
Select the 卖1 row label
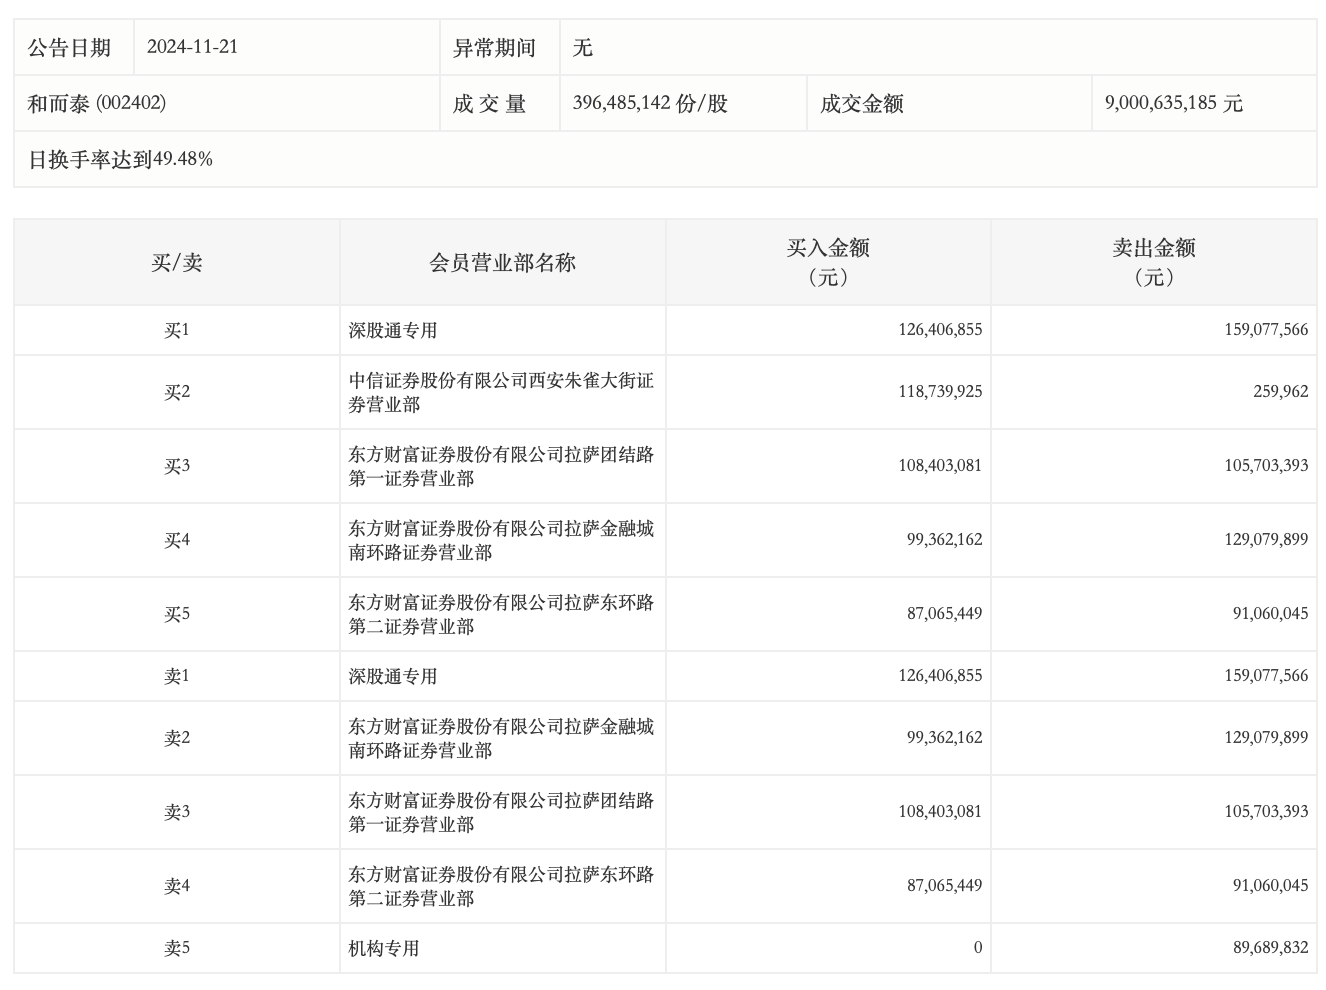click(x=164, y=675)
